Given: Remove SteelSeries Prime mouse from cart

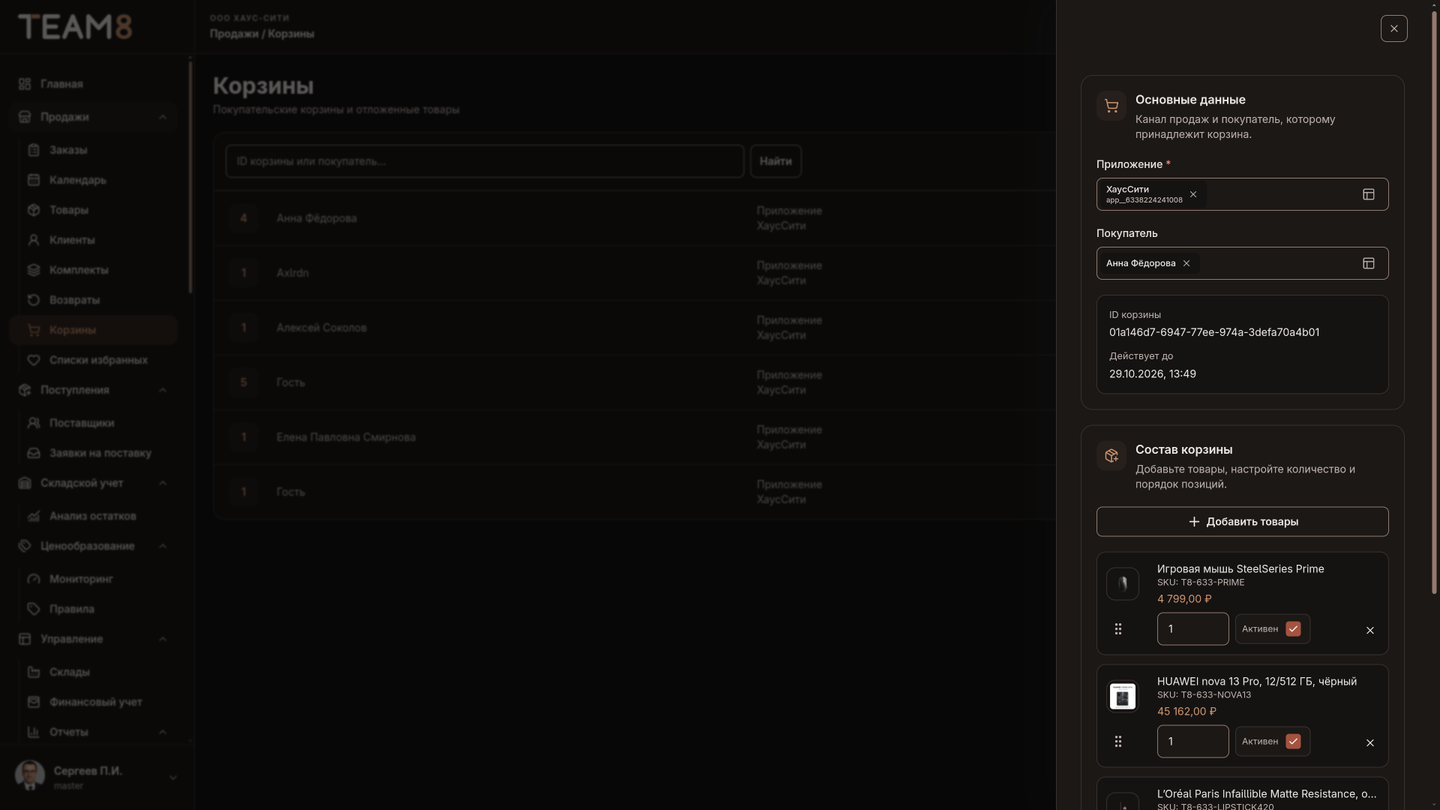Looking at the screenshot, I should click(x=1370, y=630).
